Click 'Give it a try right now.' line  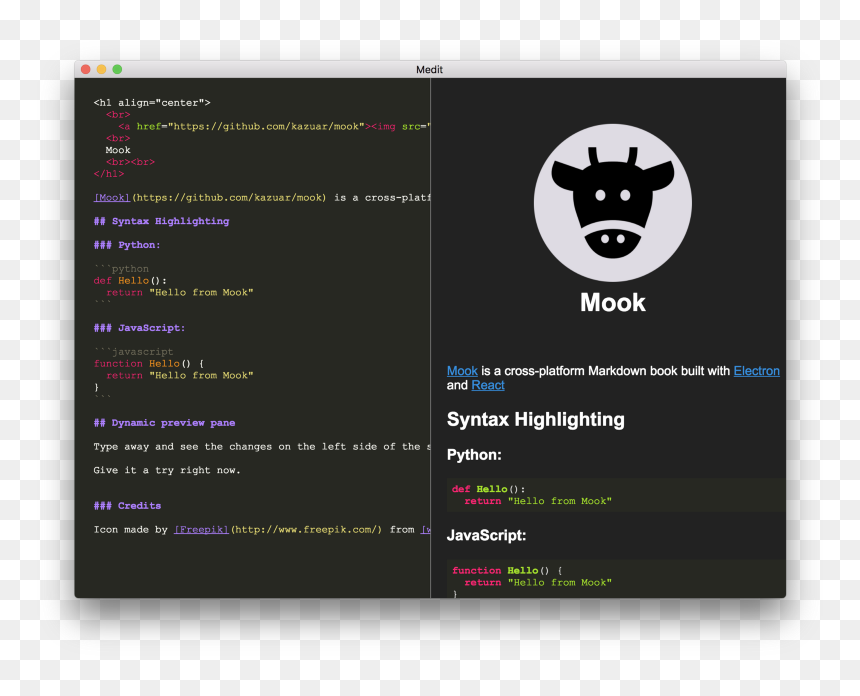click(x=167, y=470)
